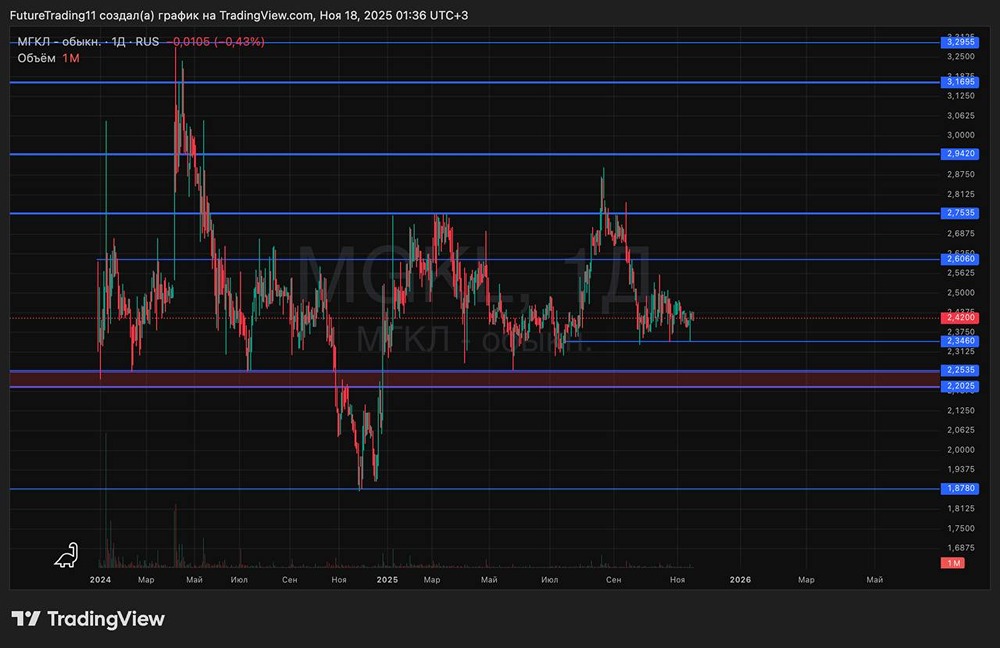This screenshot has height=648, width=1000.
Task: Select the 3,1695 blue price label
Action: (x=960, y=82)
